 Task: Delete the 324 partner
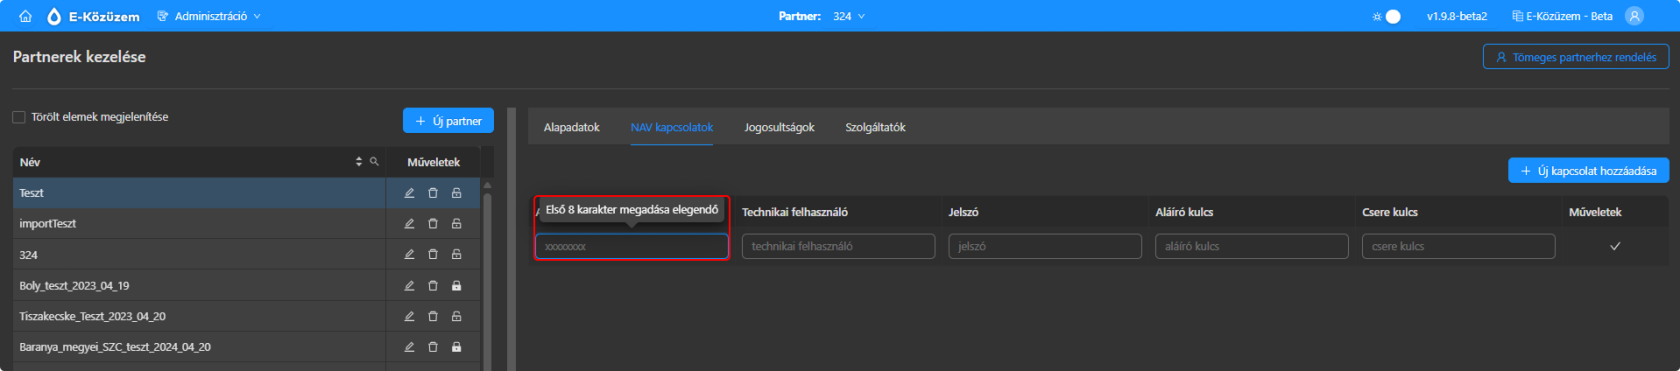pyautogui.click(x=433, y=255)
